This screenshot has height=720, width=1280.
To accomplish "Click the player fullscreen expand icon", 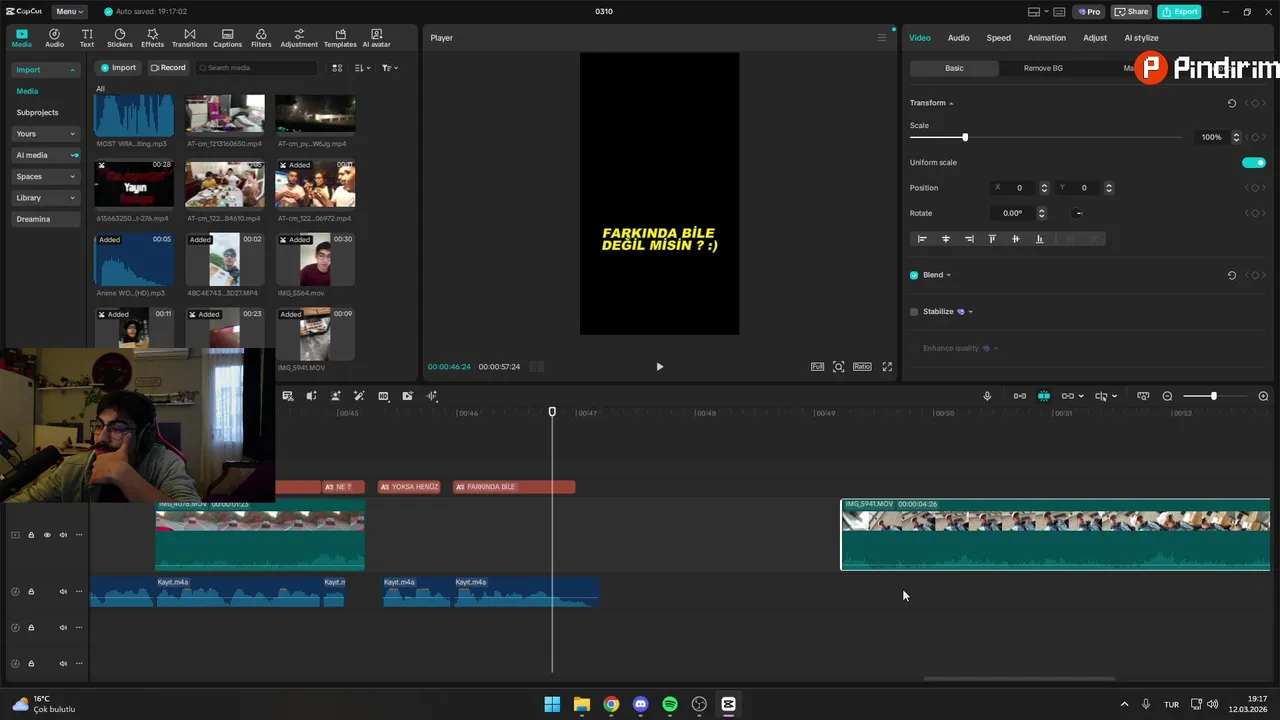I will 887,367.
